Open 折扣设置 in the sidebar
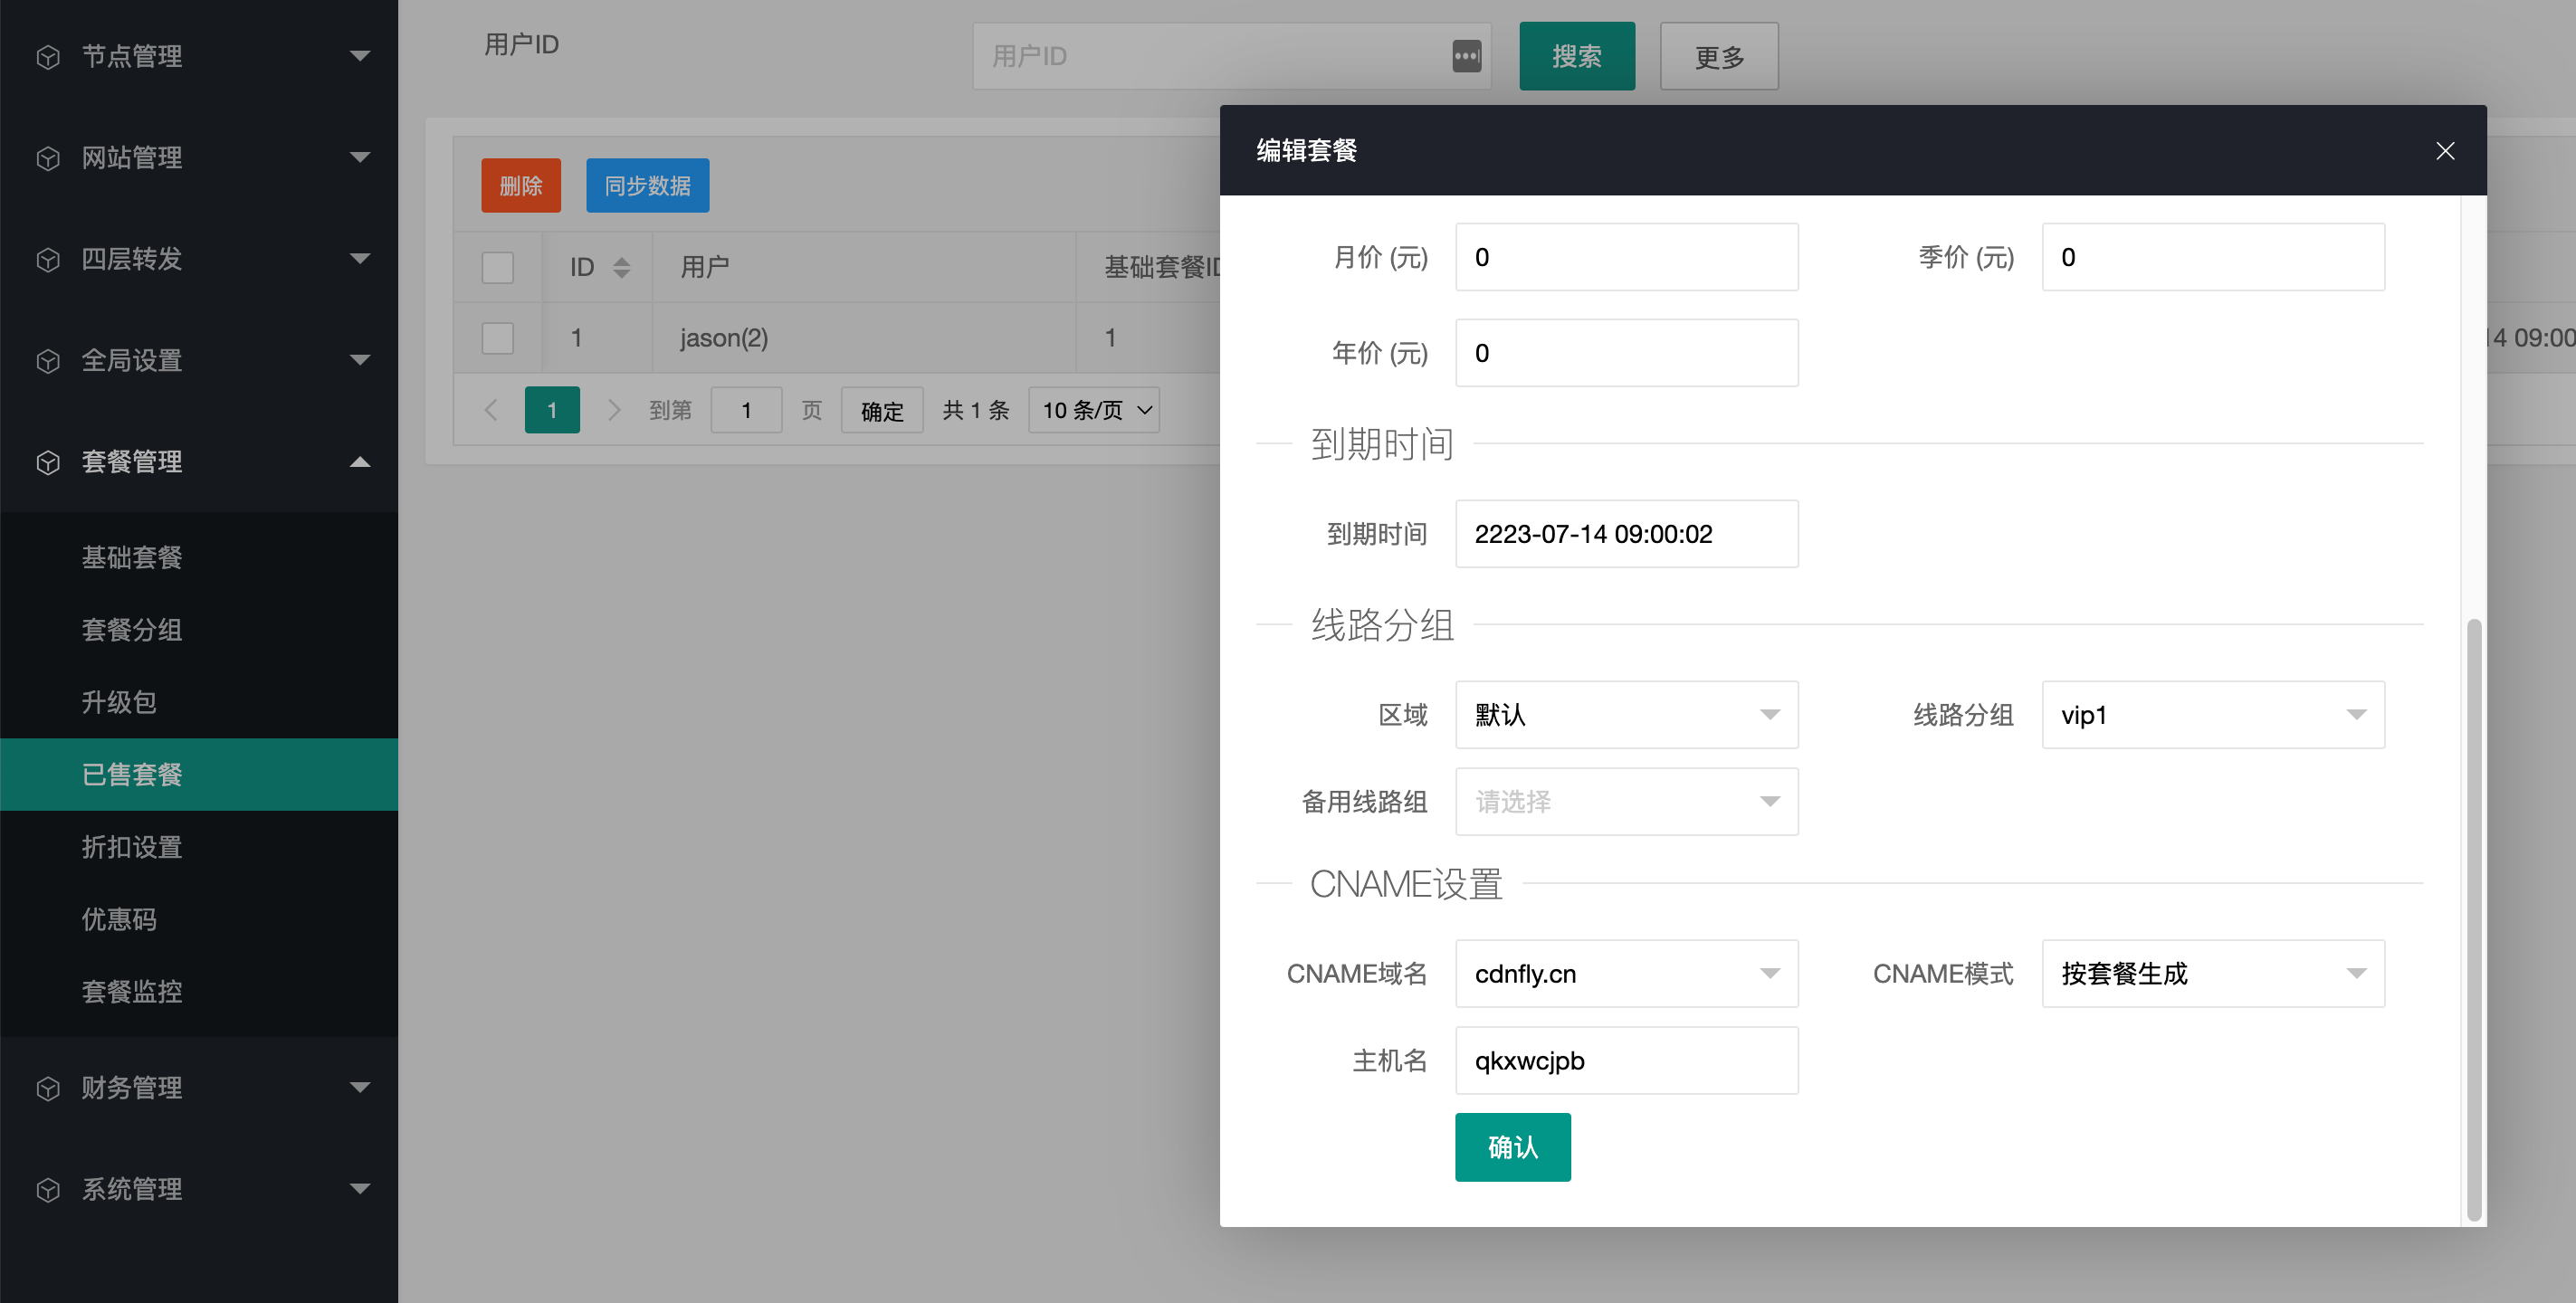2576x1303 pixels. tap(199, 848)
